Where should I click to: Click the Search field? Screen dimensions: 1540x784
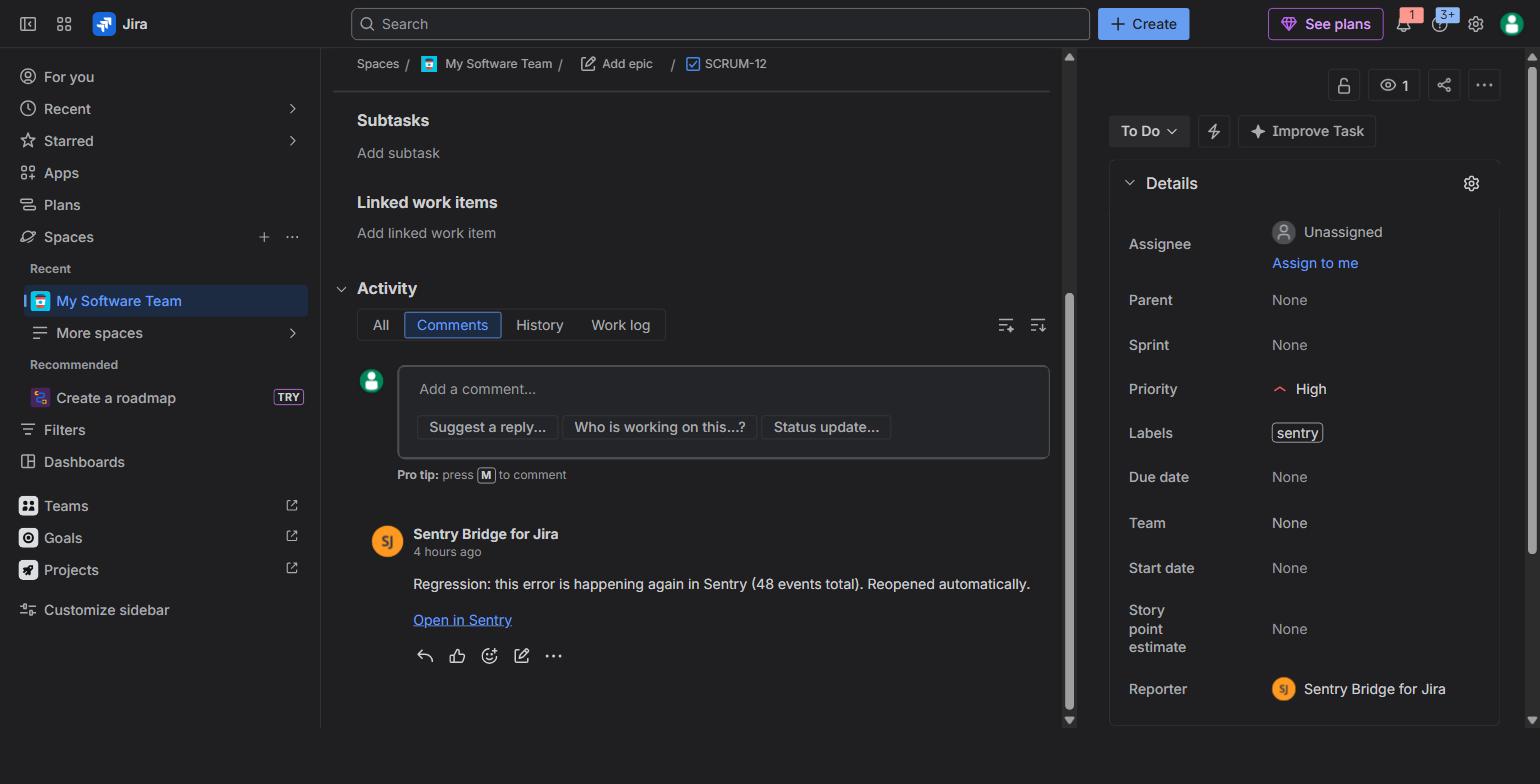pos(720,24)
